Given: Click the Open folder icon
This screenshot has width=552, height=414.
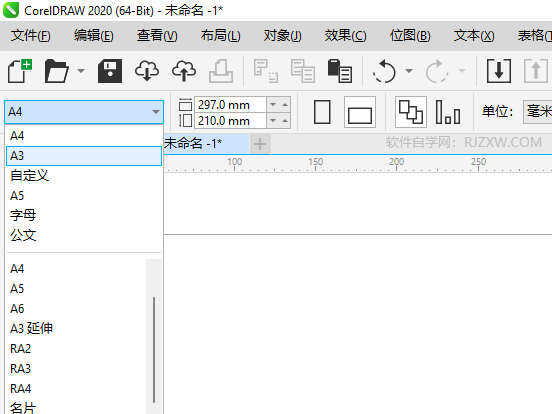Looking at the screenshot, I should (56, 71).
